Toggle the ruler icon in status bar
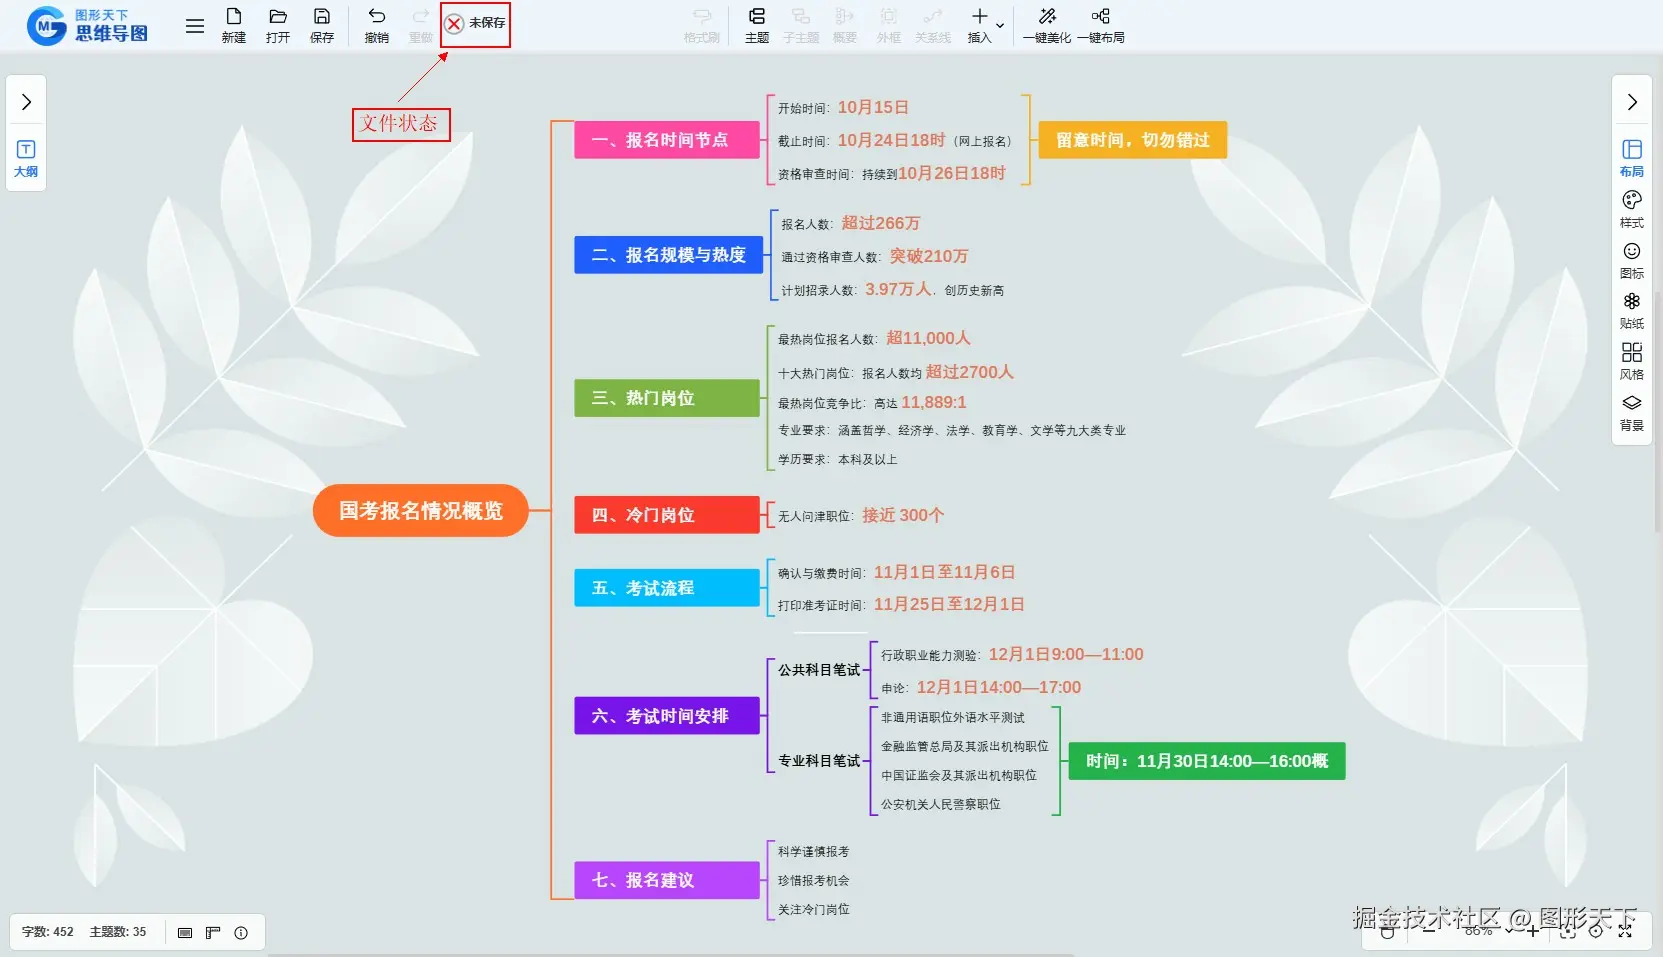The width and height of the screenshot is (1663, 957). coord(213,933)
